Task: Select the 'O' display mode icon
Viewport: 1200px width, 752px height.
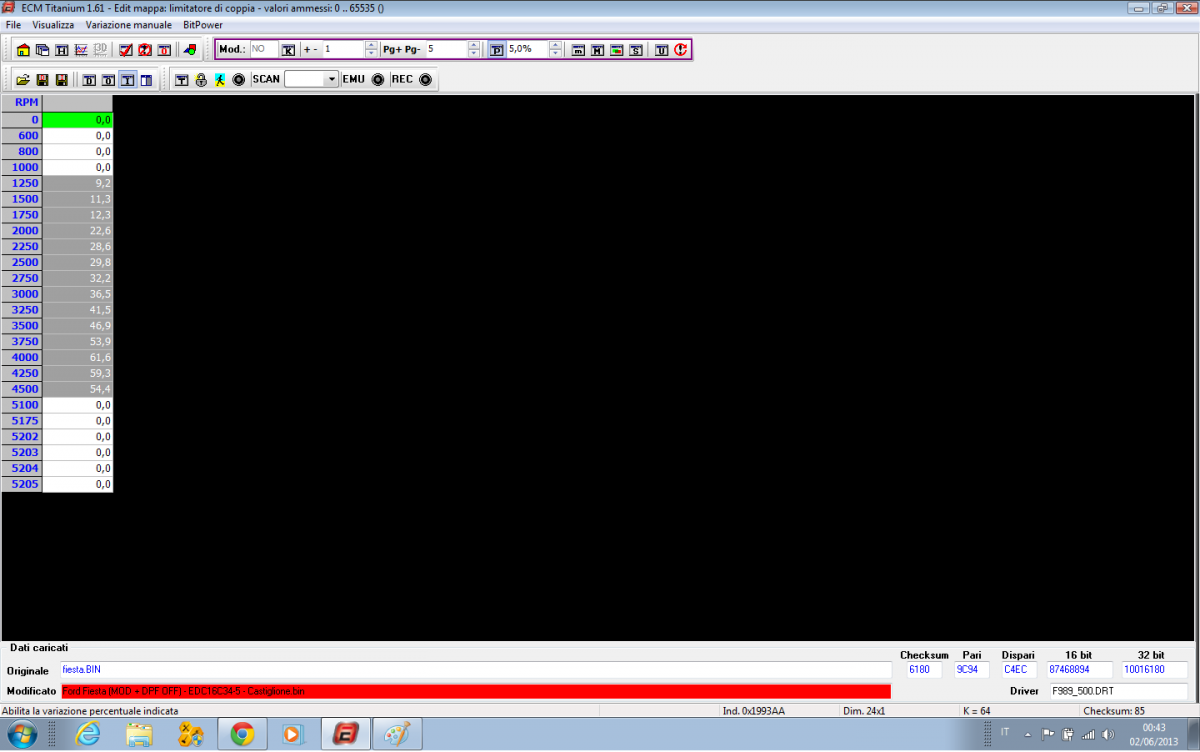Action: pyautogui.click(x=108, y=79)
